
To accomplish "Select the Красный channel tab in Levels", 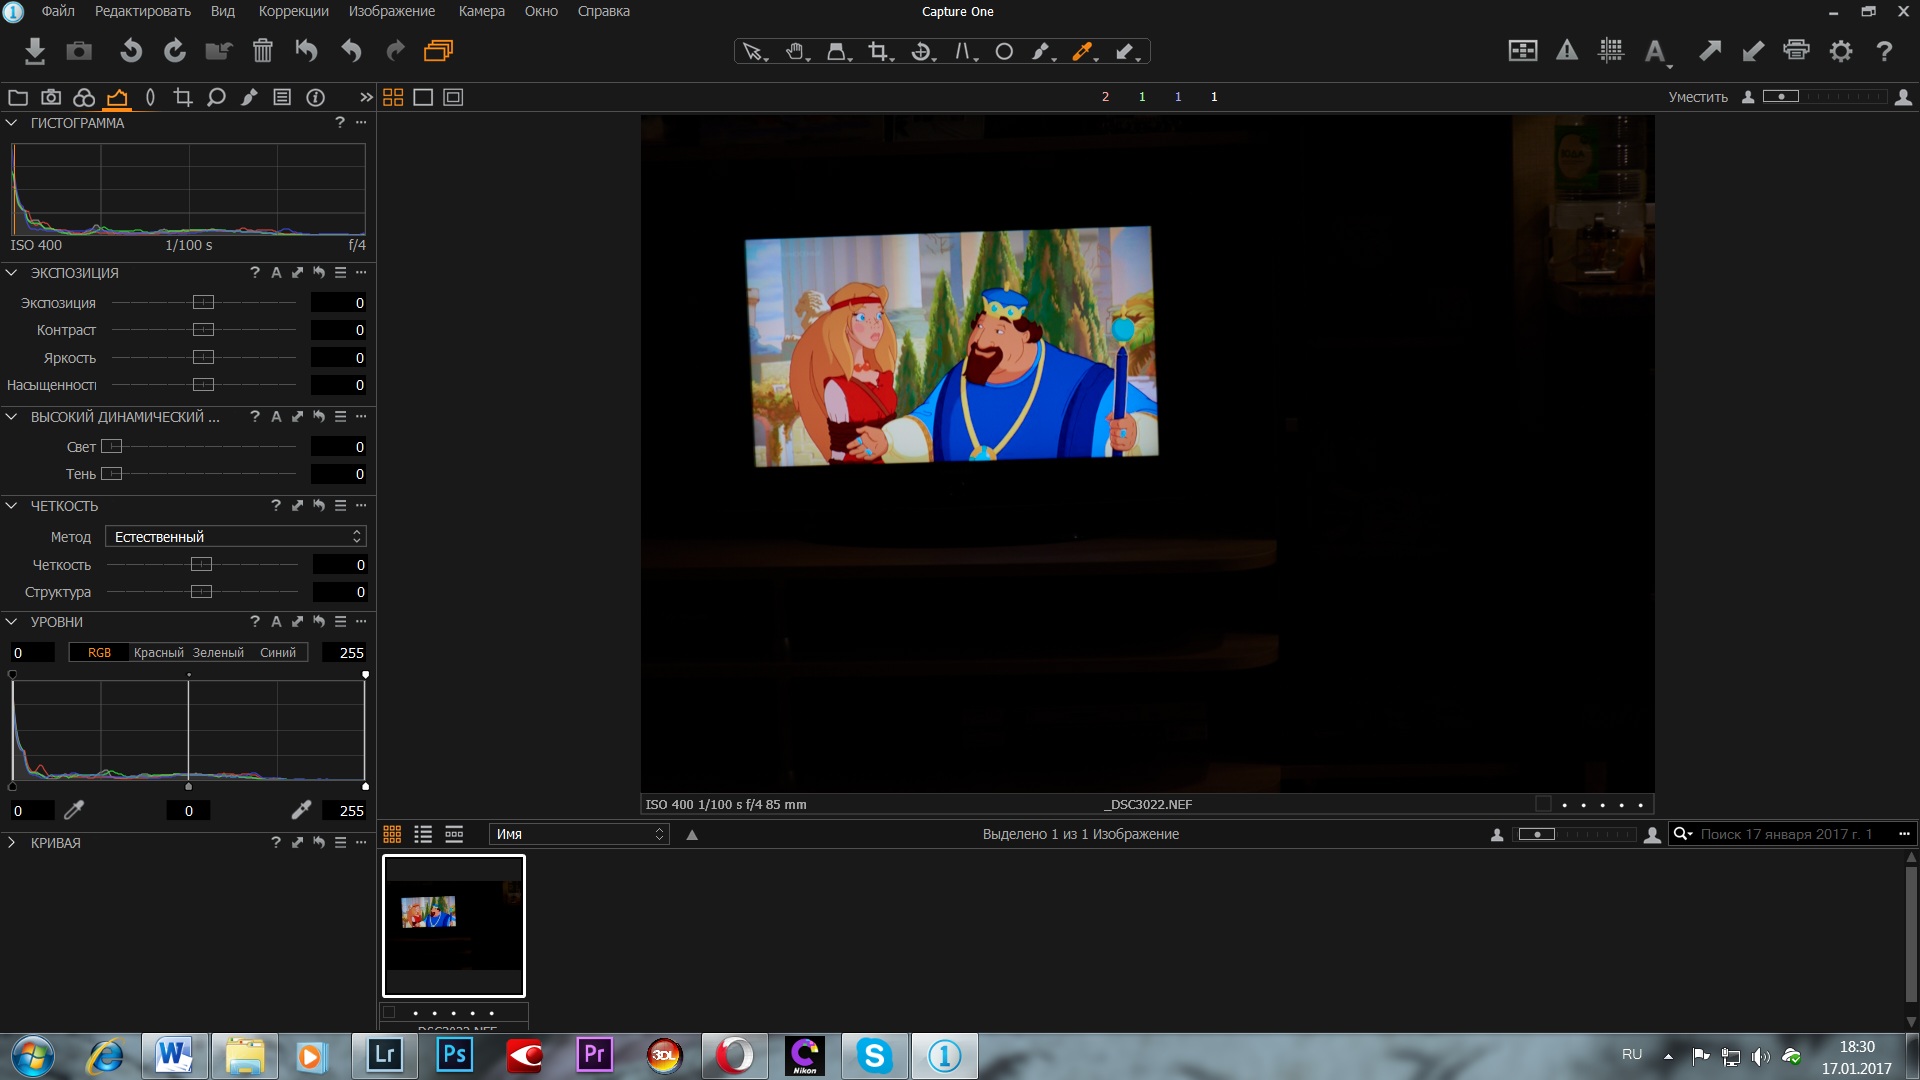I will point(158,652).
